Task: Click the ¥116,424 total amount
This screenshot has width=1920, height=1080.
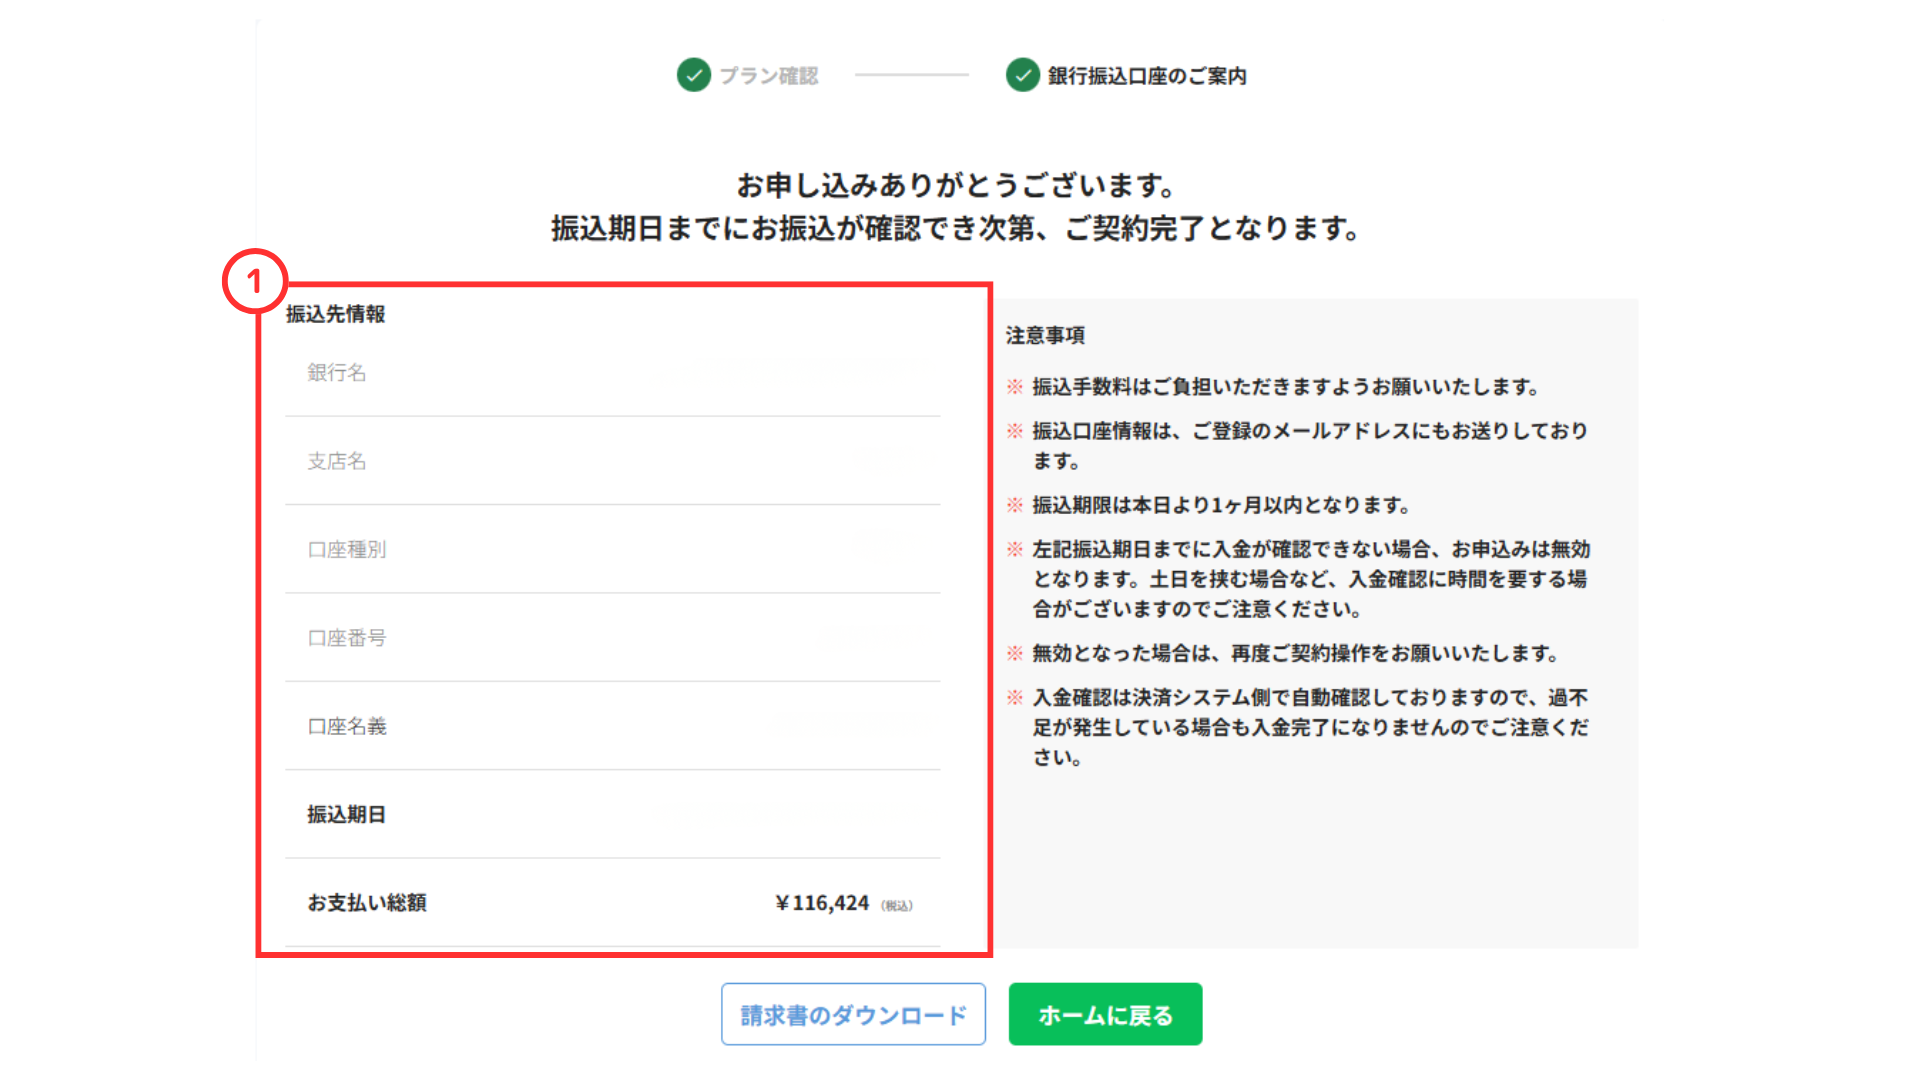Action: 822,903
